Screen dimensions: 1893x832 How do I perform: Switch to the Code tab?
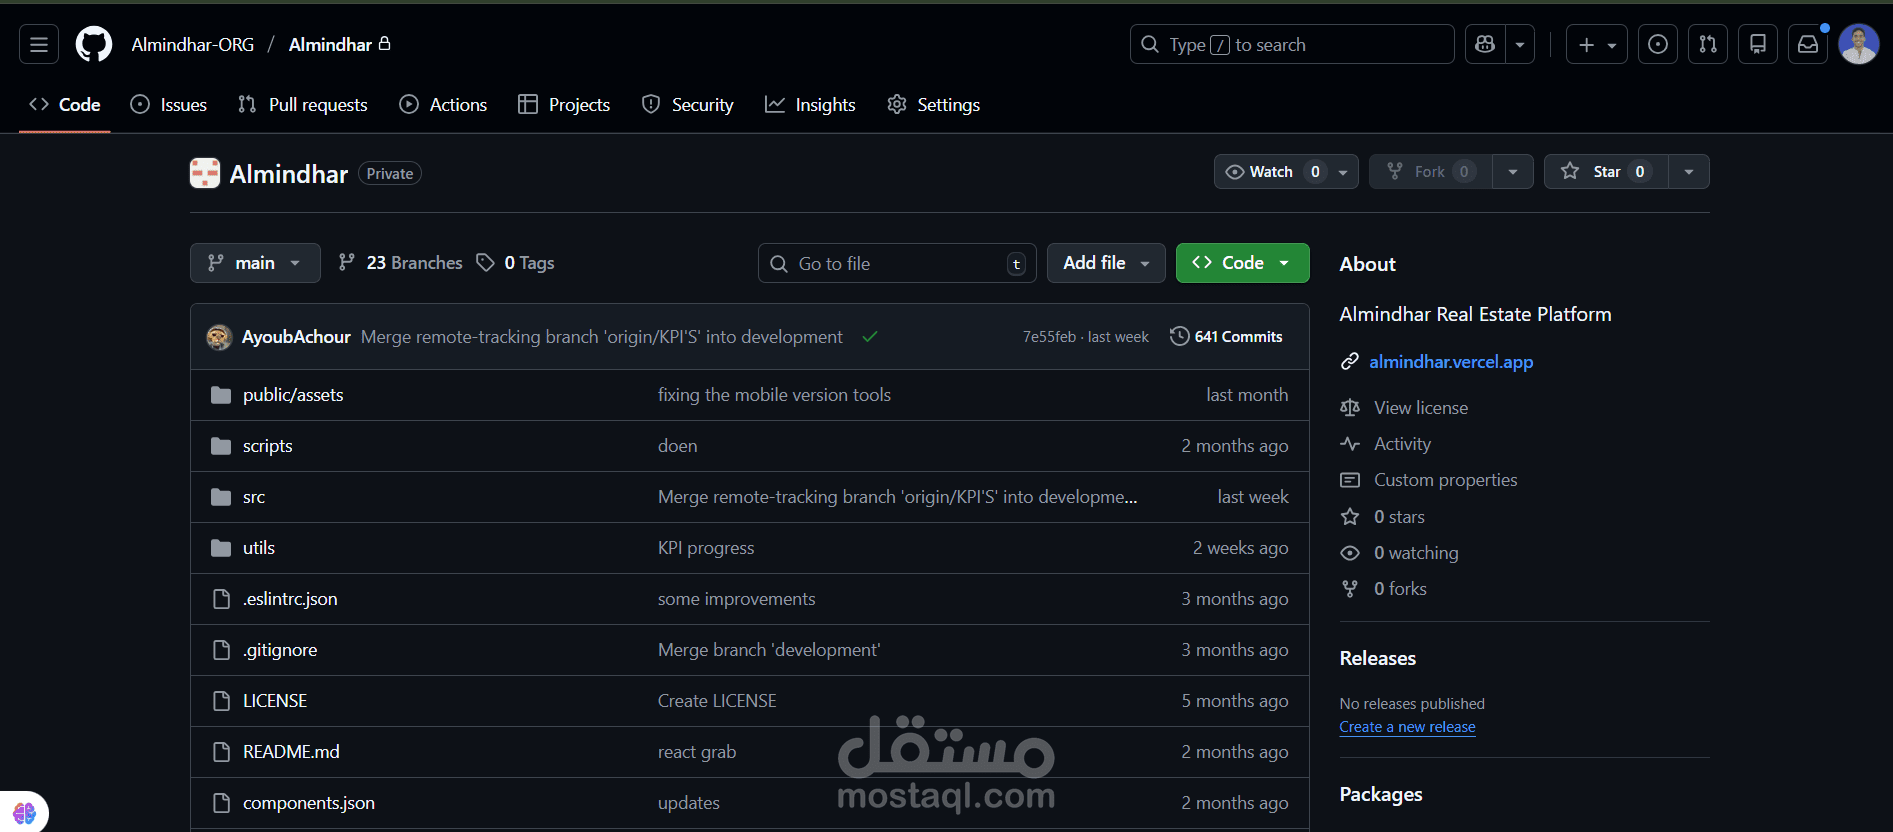65,105
